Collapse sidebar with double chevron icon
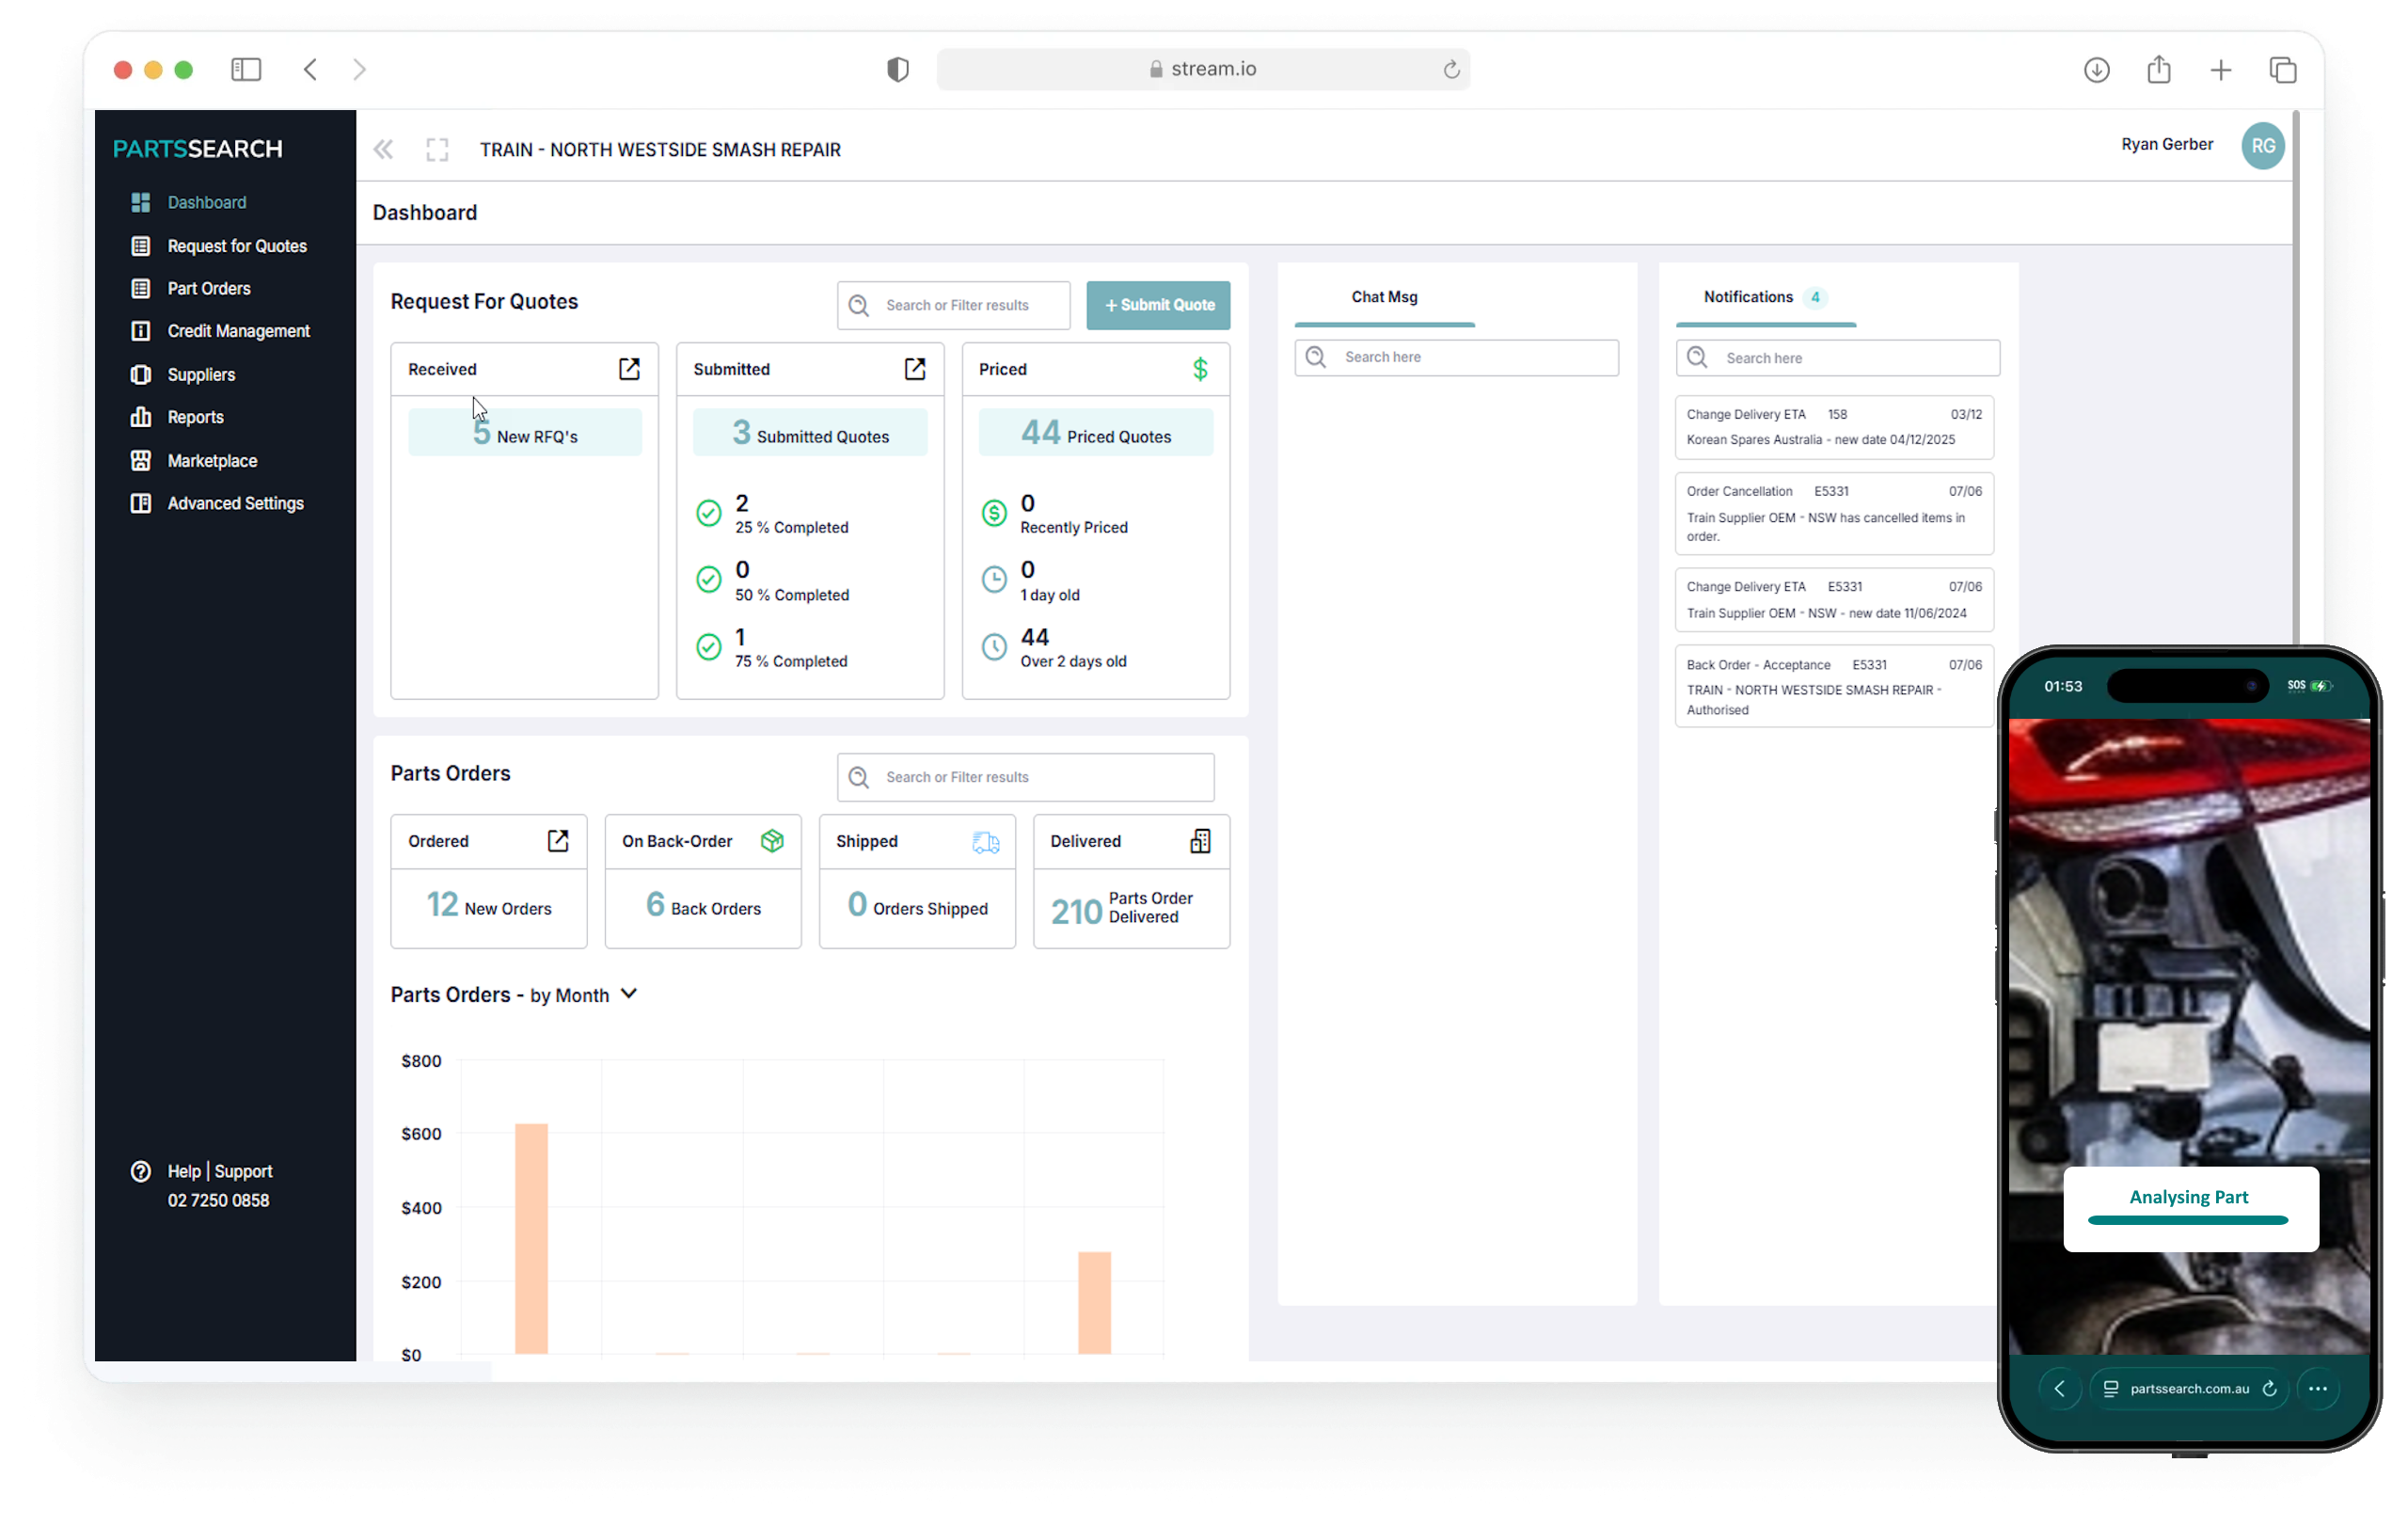Viewport: 2408px width, 1526px height. 383,150
